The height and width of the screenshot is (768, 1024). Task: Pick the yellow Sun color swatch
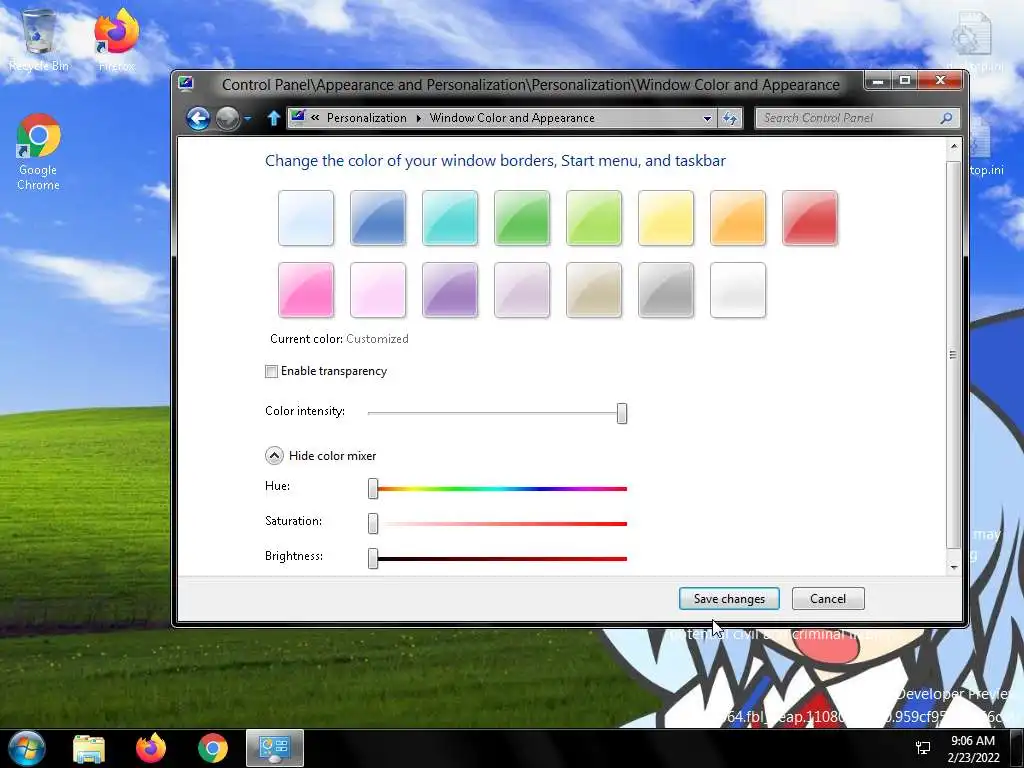pos(666,218)
